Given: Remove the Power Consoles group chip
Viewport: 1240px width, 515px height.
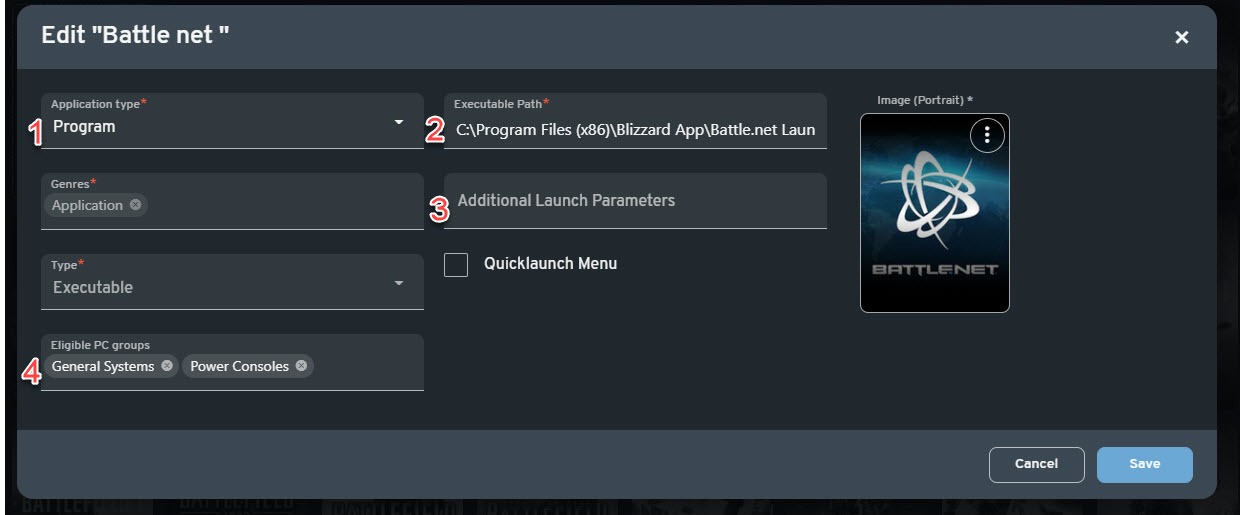Looking at the screenshot, I should pos(301,366).
